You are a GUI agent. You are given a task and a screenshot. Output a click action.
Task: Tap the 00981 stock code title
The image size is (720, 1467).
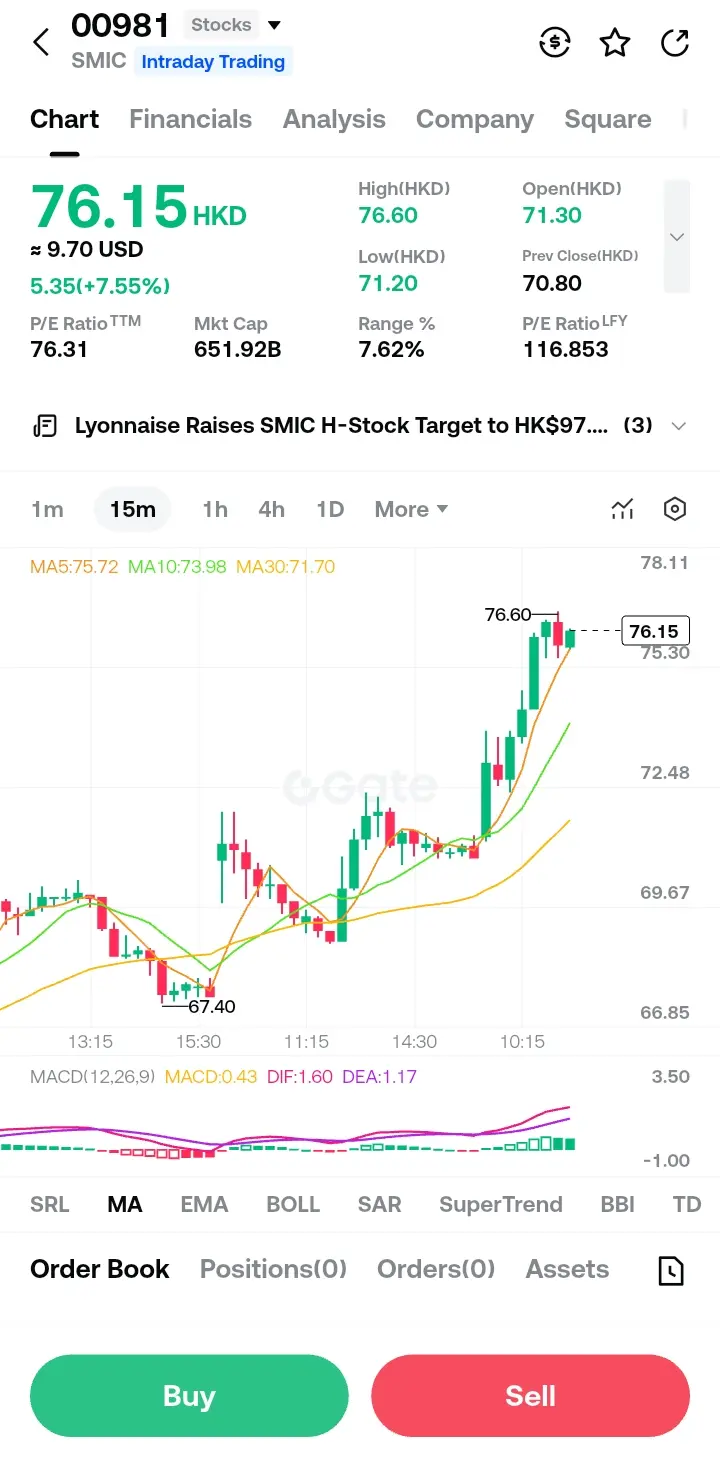120,25
